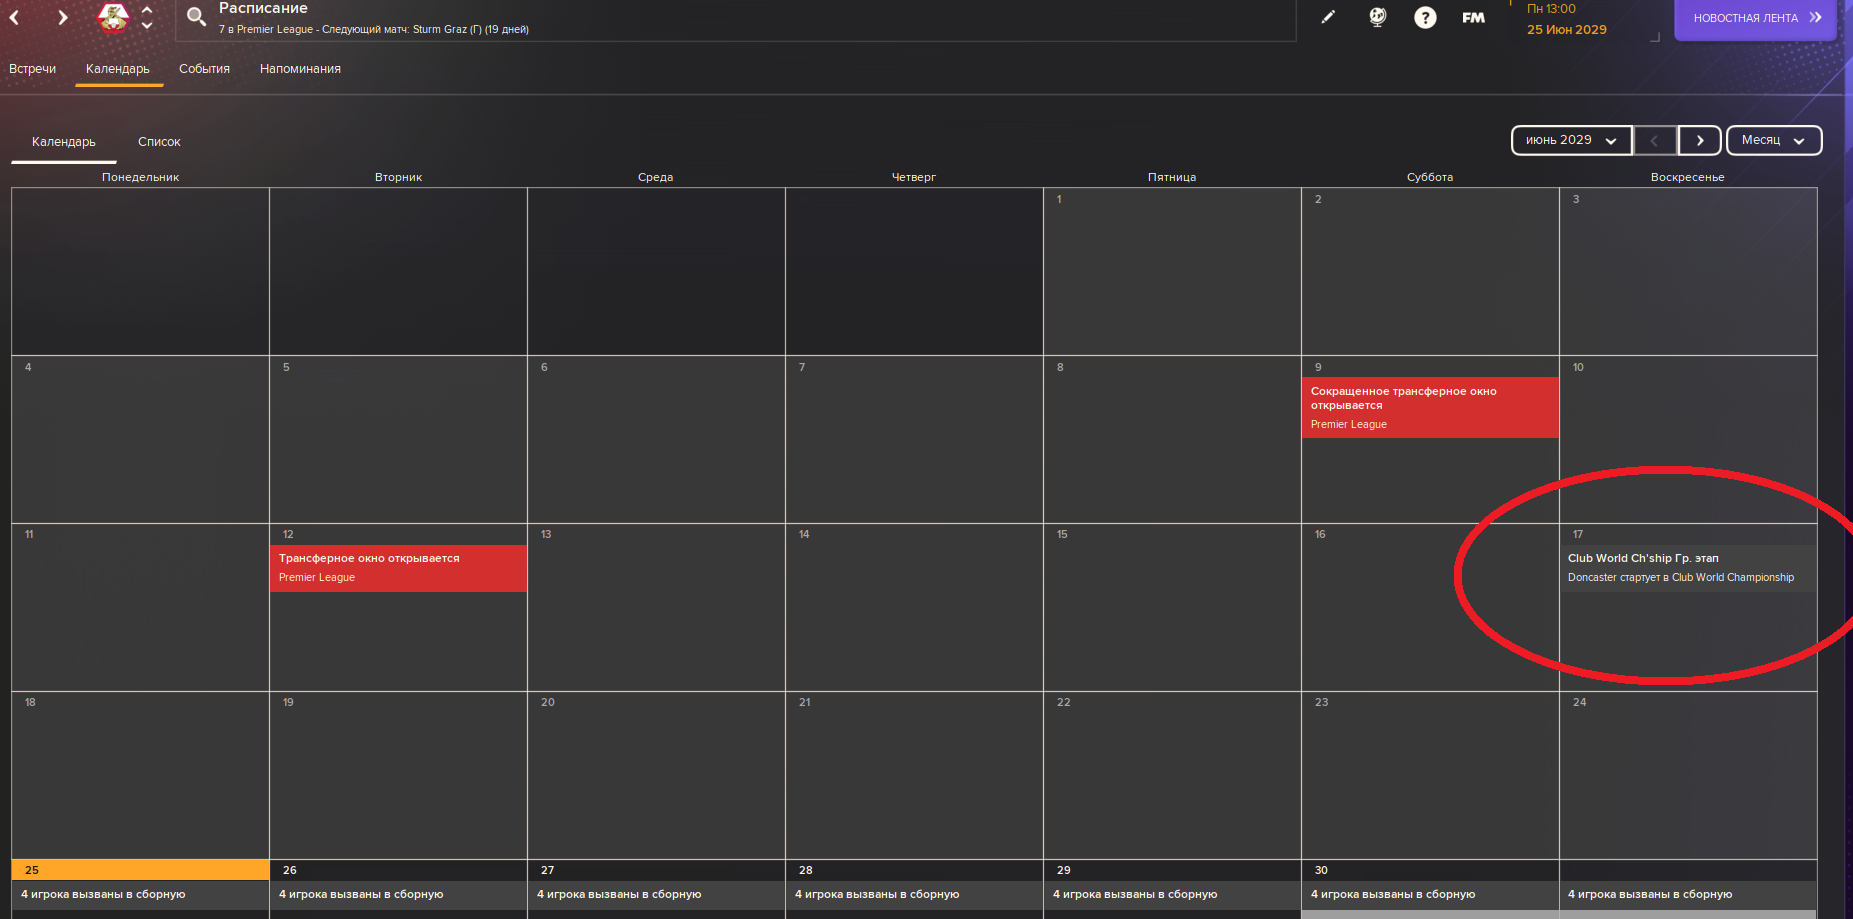Go to the previous month
Screen dimensions: 1853x919
1655,140
